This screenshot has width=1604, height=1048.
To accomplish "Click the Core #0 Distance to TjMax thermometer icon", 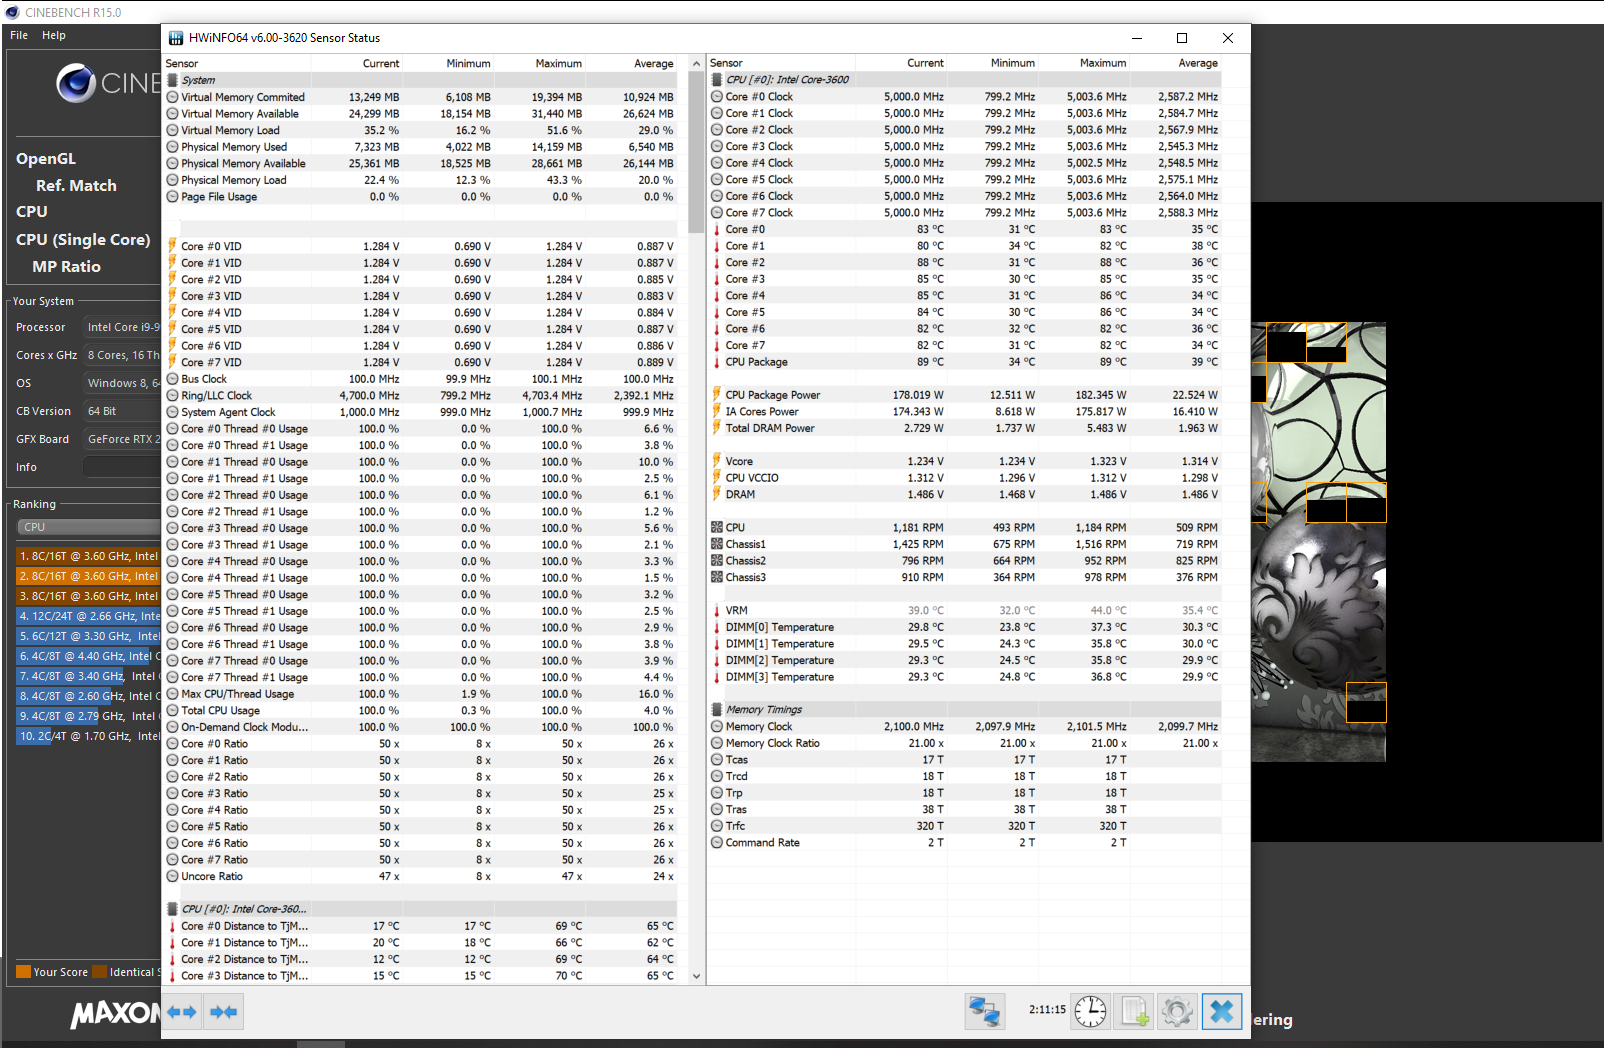I will coord(173,926).
